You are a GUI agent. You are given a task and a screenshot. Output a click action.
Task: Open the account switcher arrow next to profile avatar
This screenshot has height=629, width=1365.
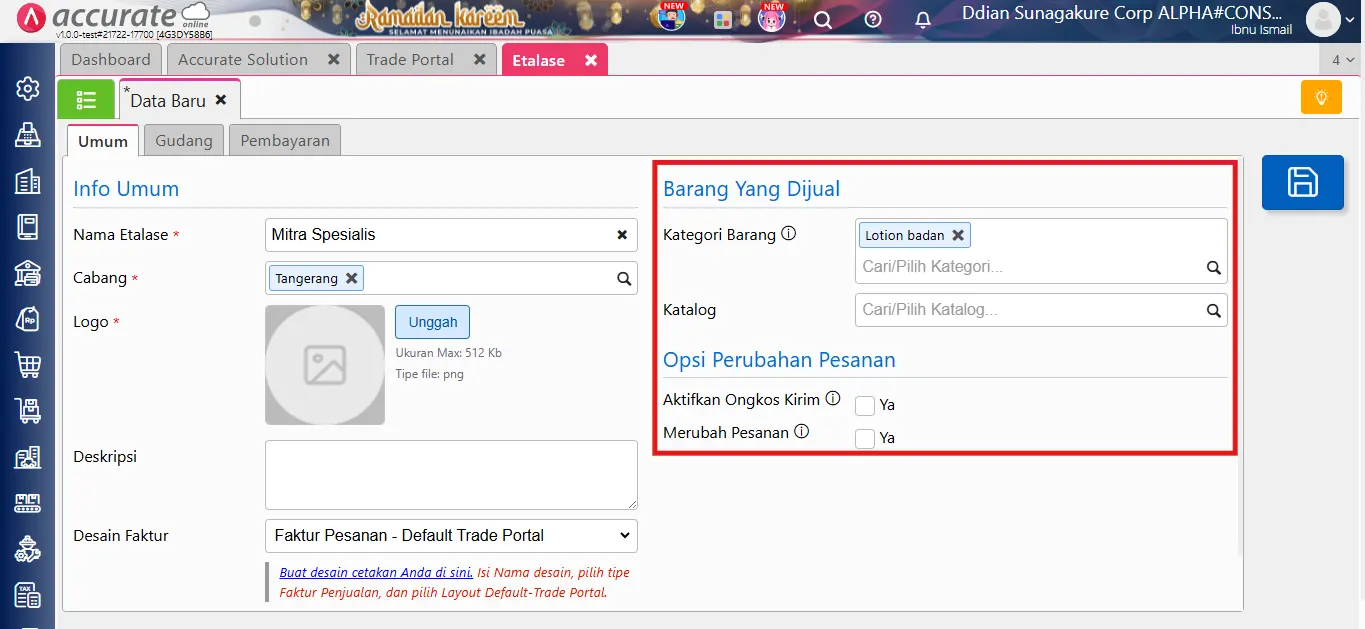coord(1350,19)
